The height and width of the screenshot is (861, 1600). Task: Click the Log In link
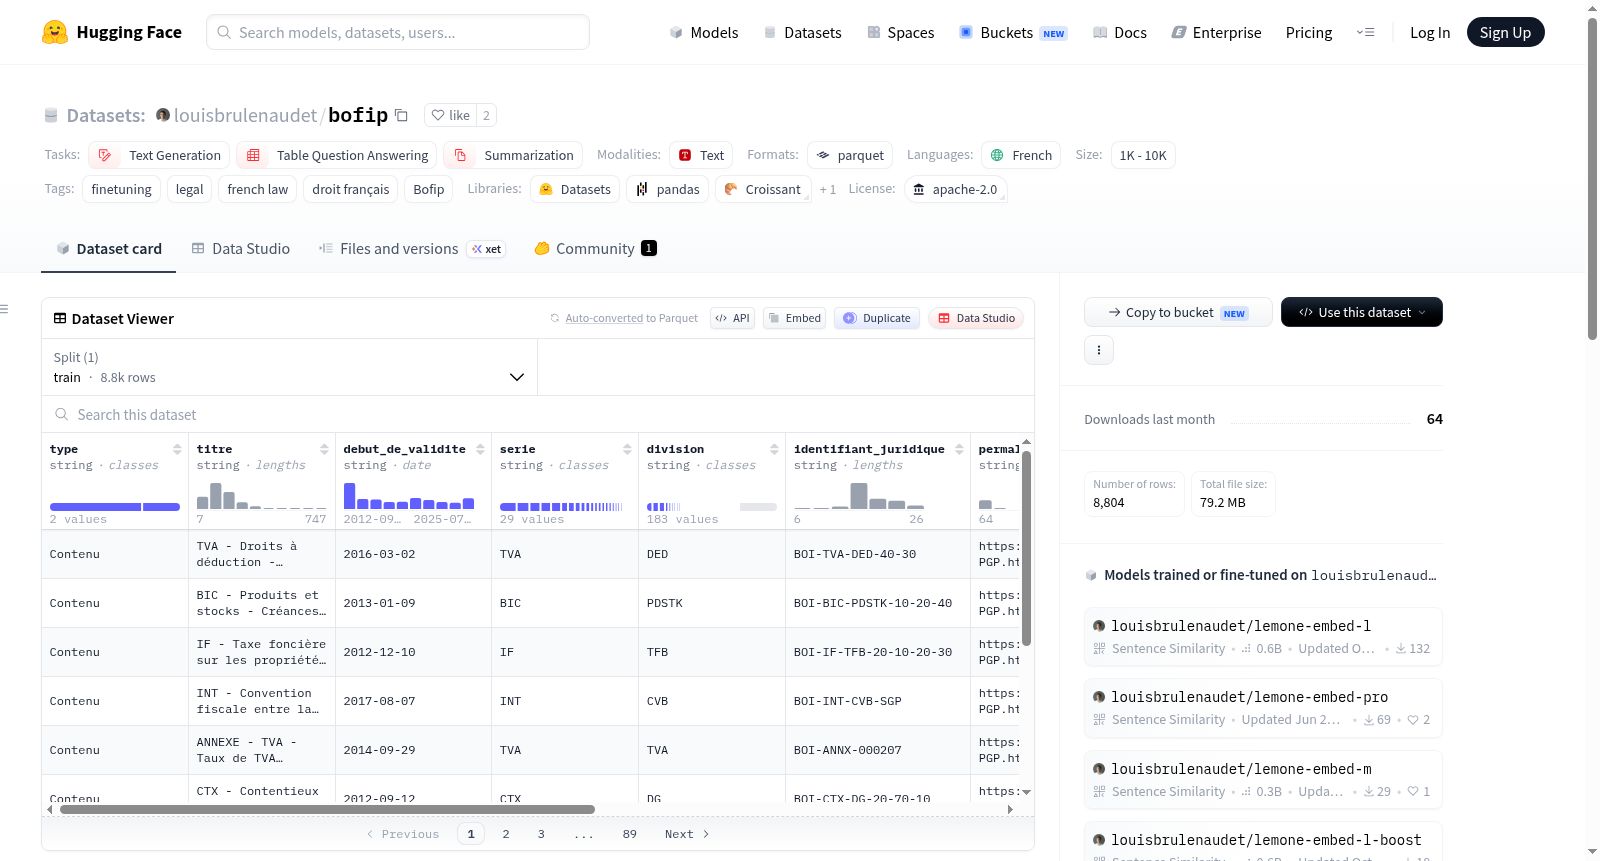pos(1430,33)
